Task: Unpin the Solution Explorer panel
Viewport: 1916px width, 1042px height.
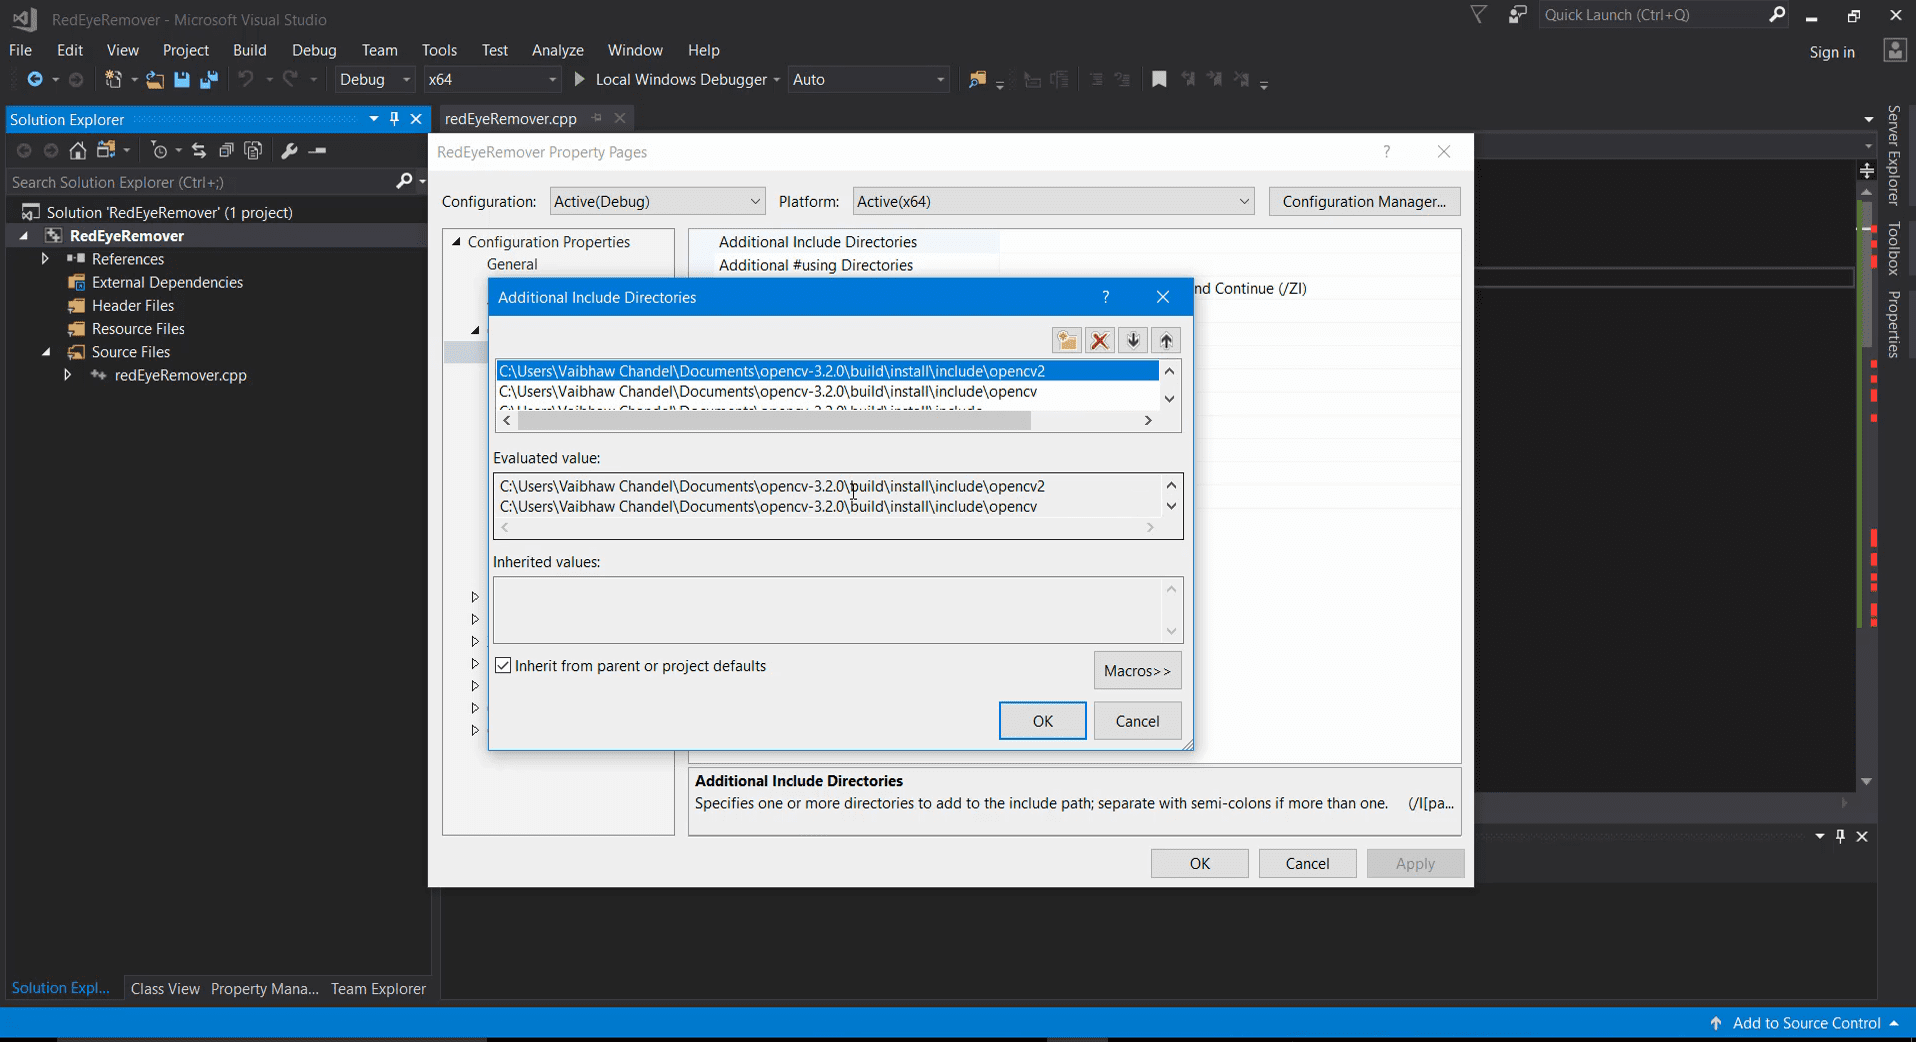Action: coord(394,118)
